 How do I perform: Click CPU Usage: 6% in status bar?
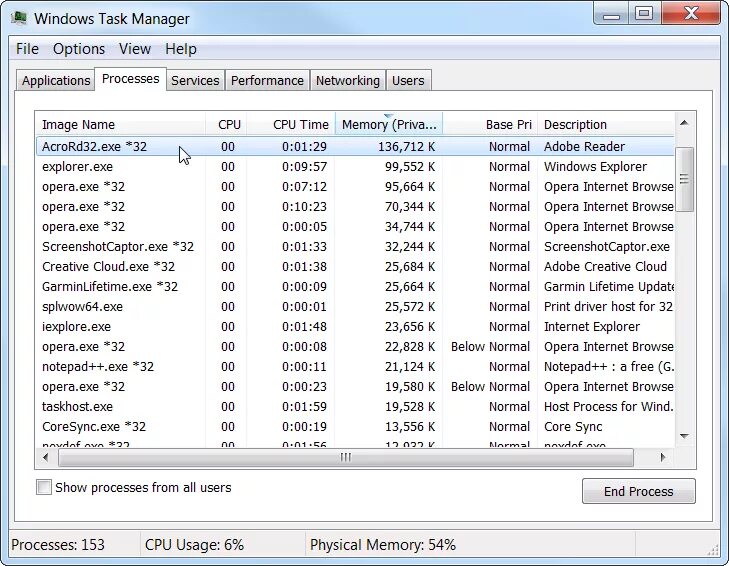[x=194, y=545]
